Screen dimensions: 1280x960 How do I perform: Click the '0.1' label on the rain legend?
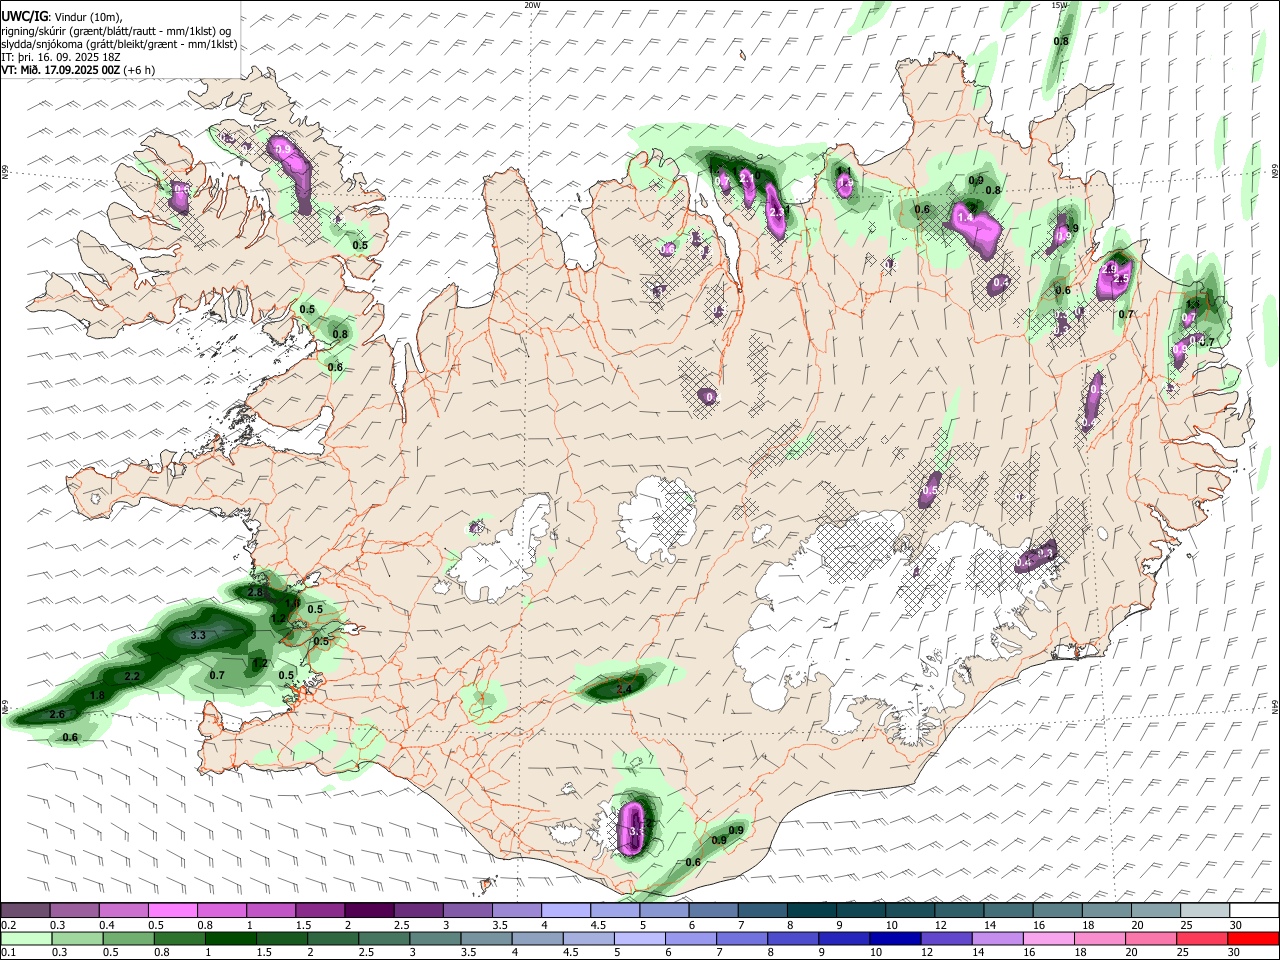8,952
